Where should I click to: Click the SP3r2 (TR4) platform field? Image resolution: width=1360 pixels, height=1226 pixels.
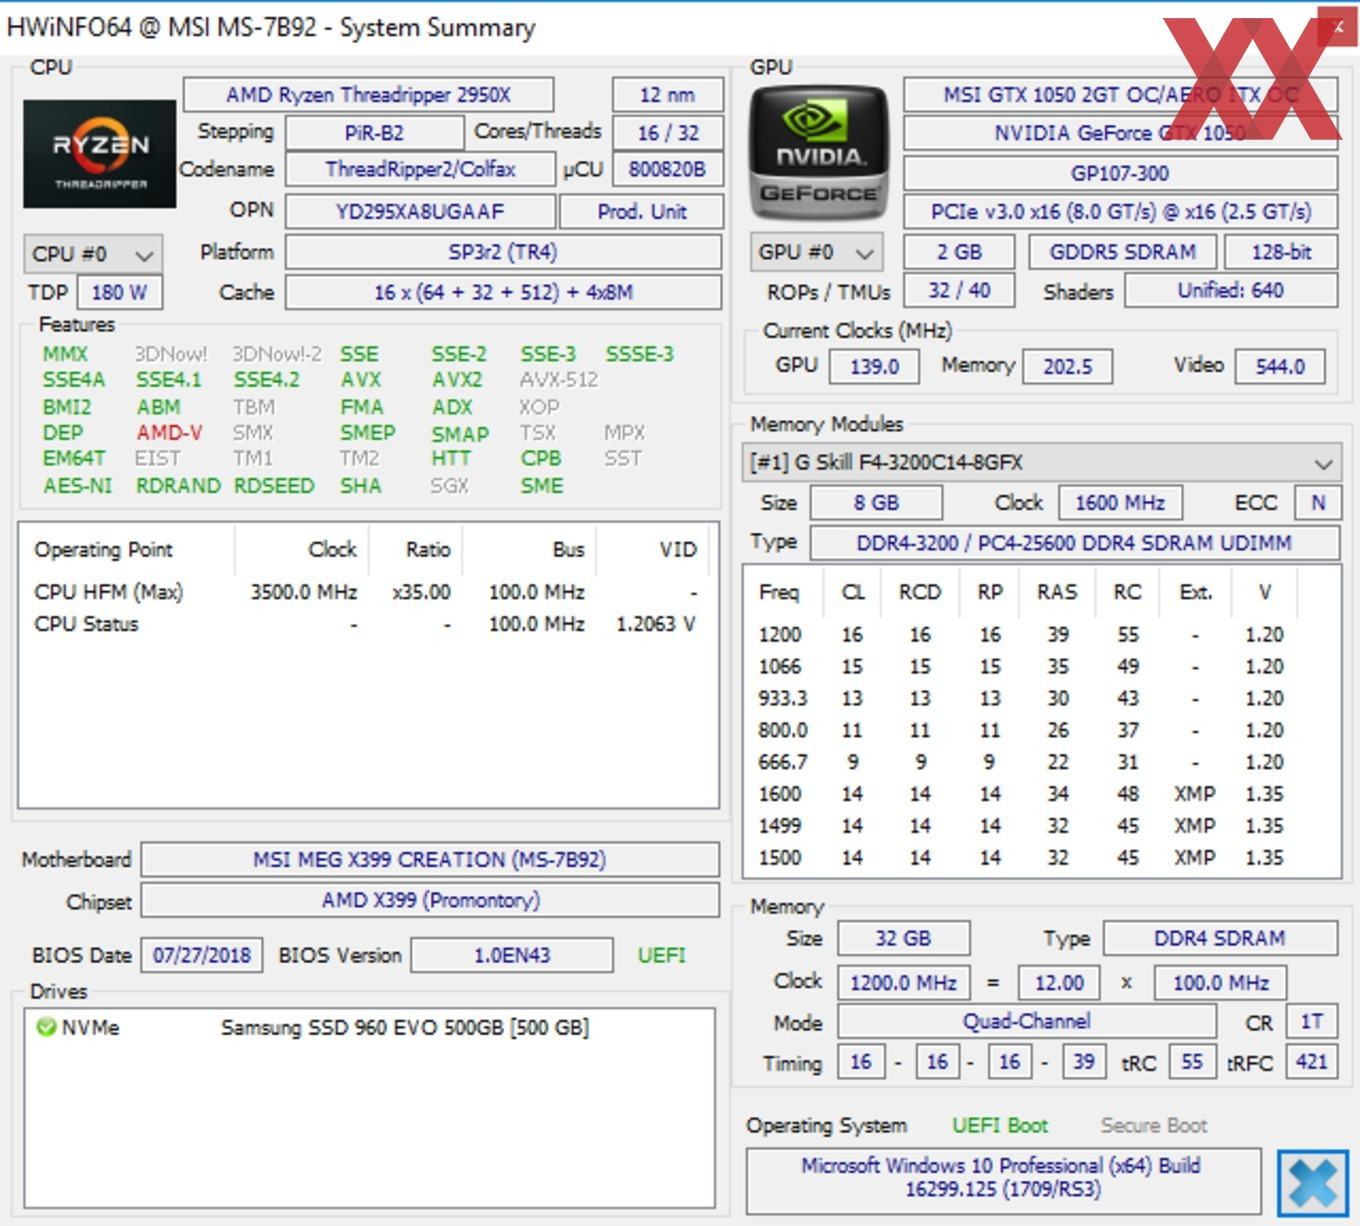tap(503, 252)
